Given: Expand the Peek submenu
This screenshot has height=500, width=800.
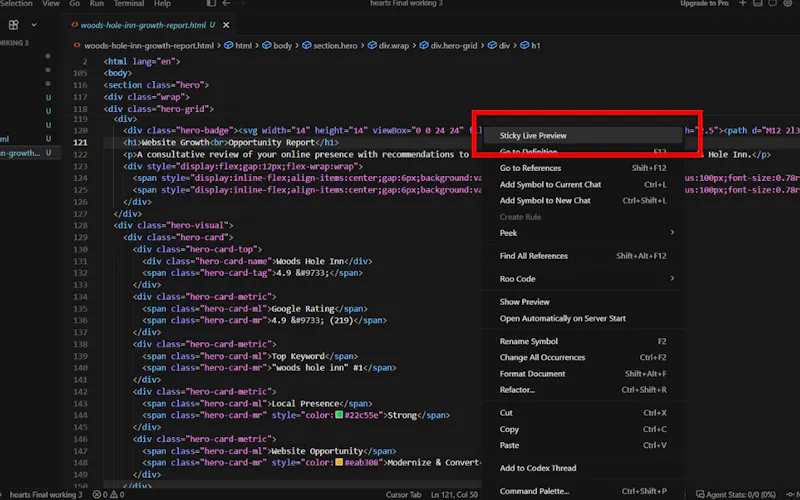Looking at the screenshot, I should tap(583, 233).
